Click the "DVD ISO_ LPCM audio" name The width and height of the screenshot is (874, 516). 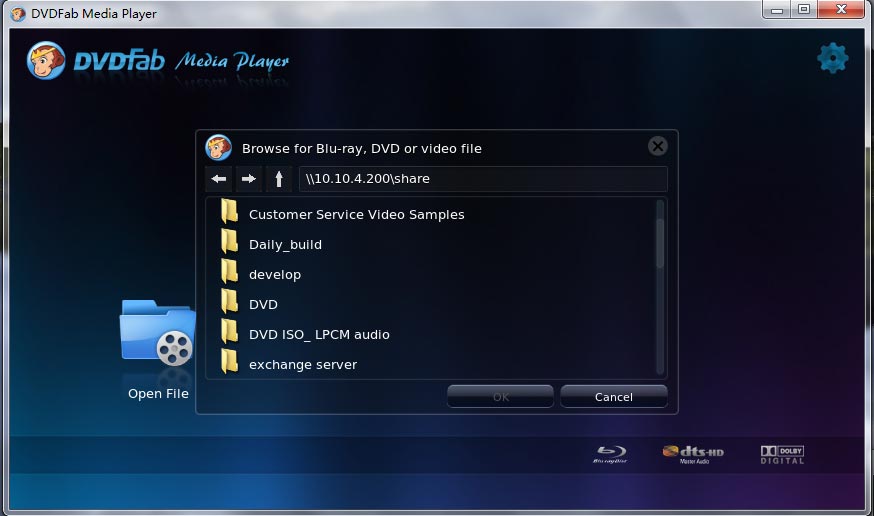click(319, 335)
